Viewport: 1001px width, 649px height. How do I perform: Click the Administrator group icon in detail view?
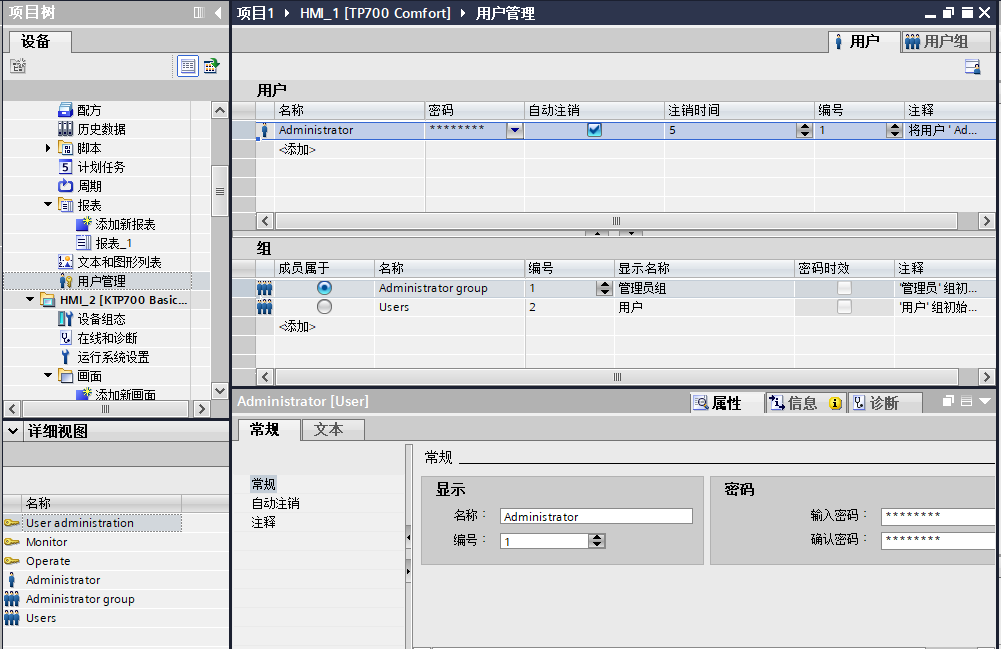(11, 599)
